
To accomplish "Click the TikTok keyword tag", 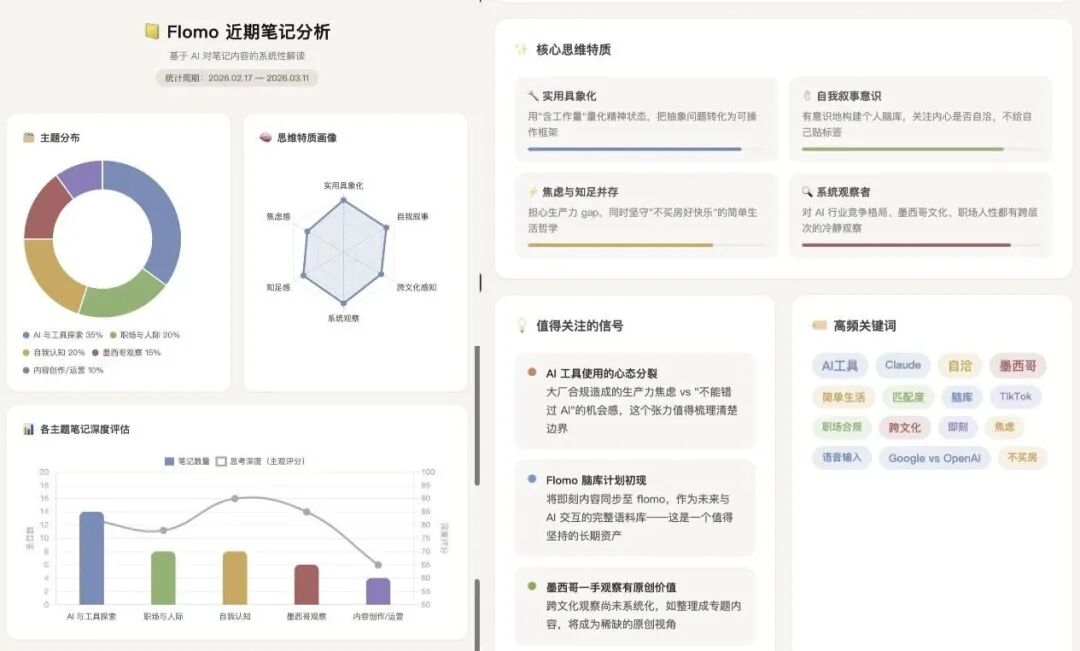I will click(x=1015, y=397).
